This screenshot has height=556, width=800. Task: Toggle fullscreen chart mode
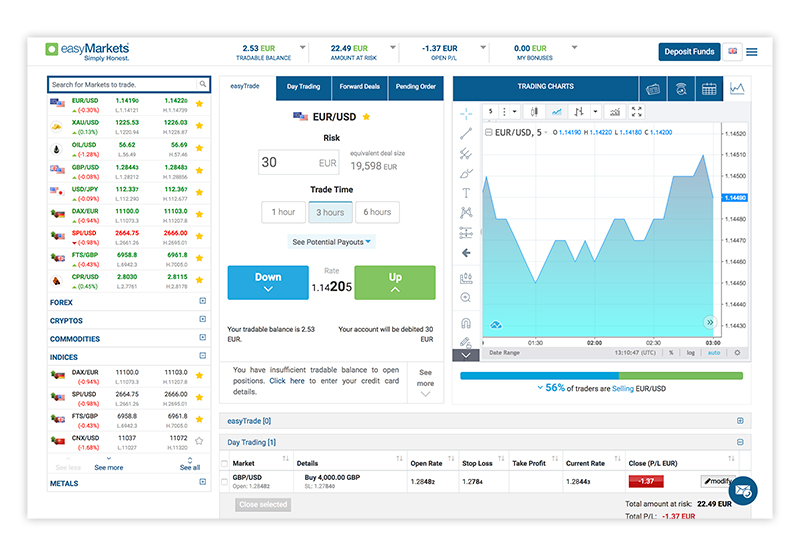(636, 112)
